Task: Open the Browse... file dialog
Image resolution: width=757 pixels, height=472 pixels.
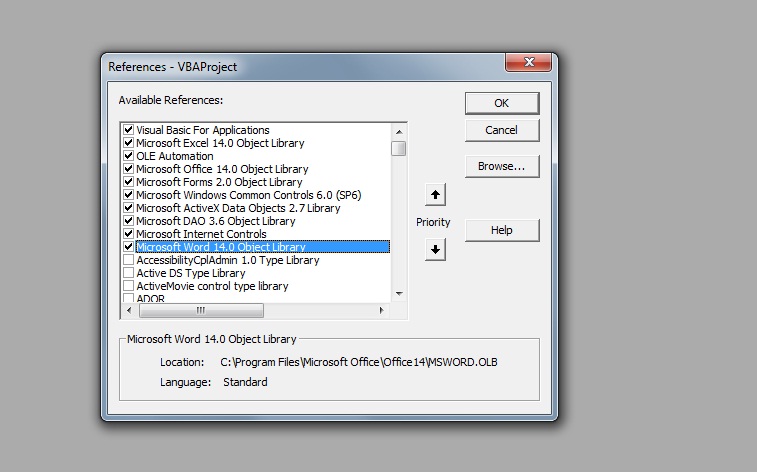Action: 501,166
